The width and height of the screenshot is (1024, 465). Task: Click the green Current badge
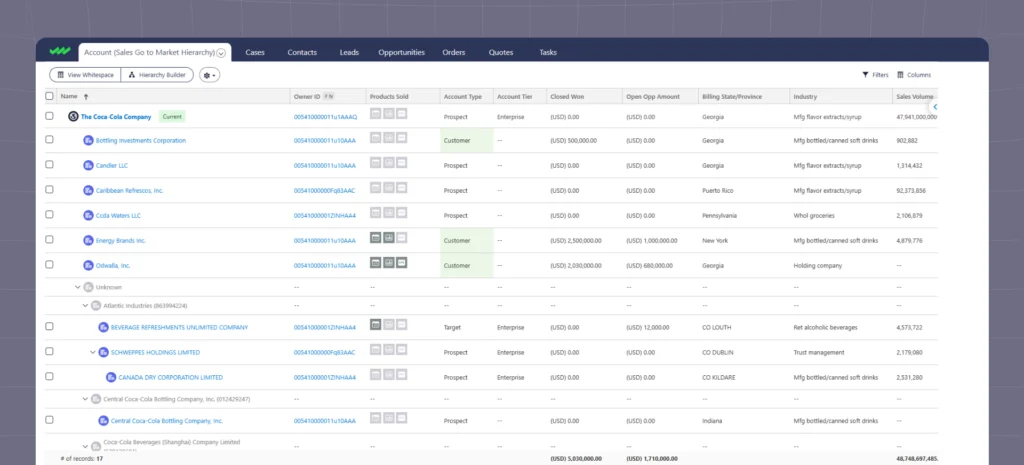172,116
